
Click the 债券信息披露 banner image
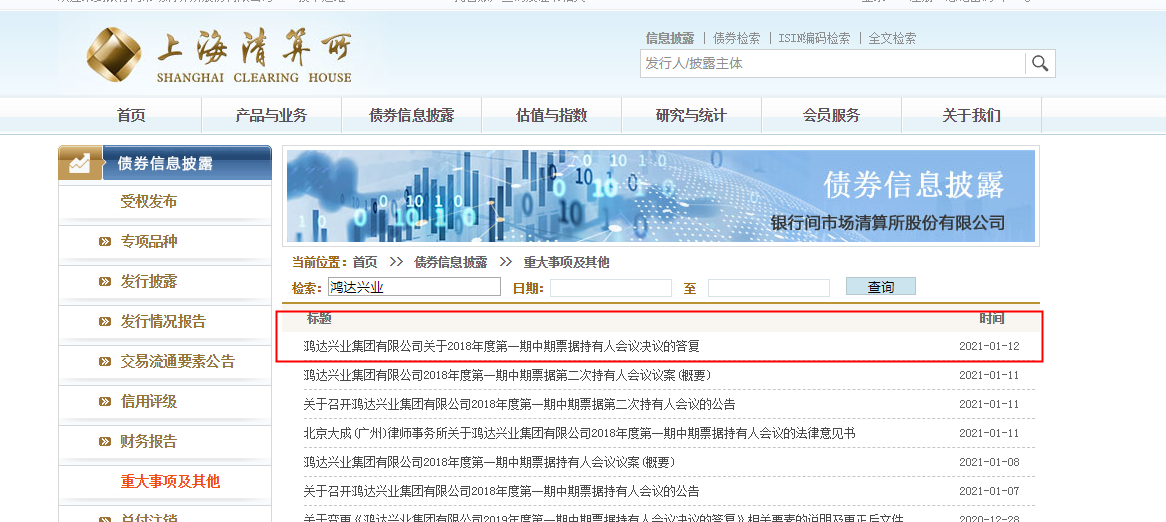point(660,196)
